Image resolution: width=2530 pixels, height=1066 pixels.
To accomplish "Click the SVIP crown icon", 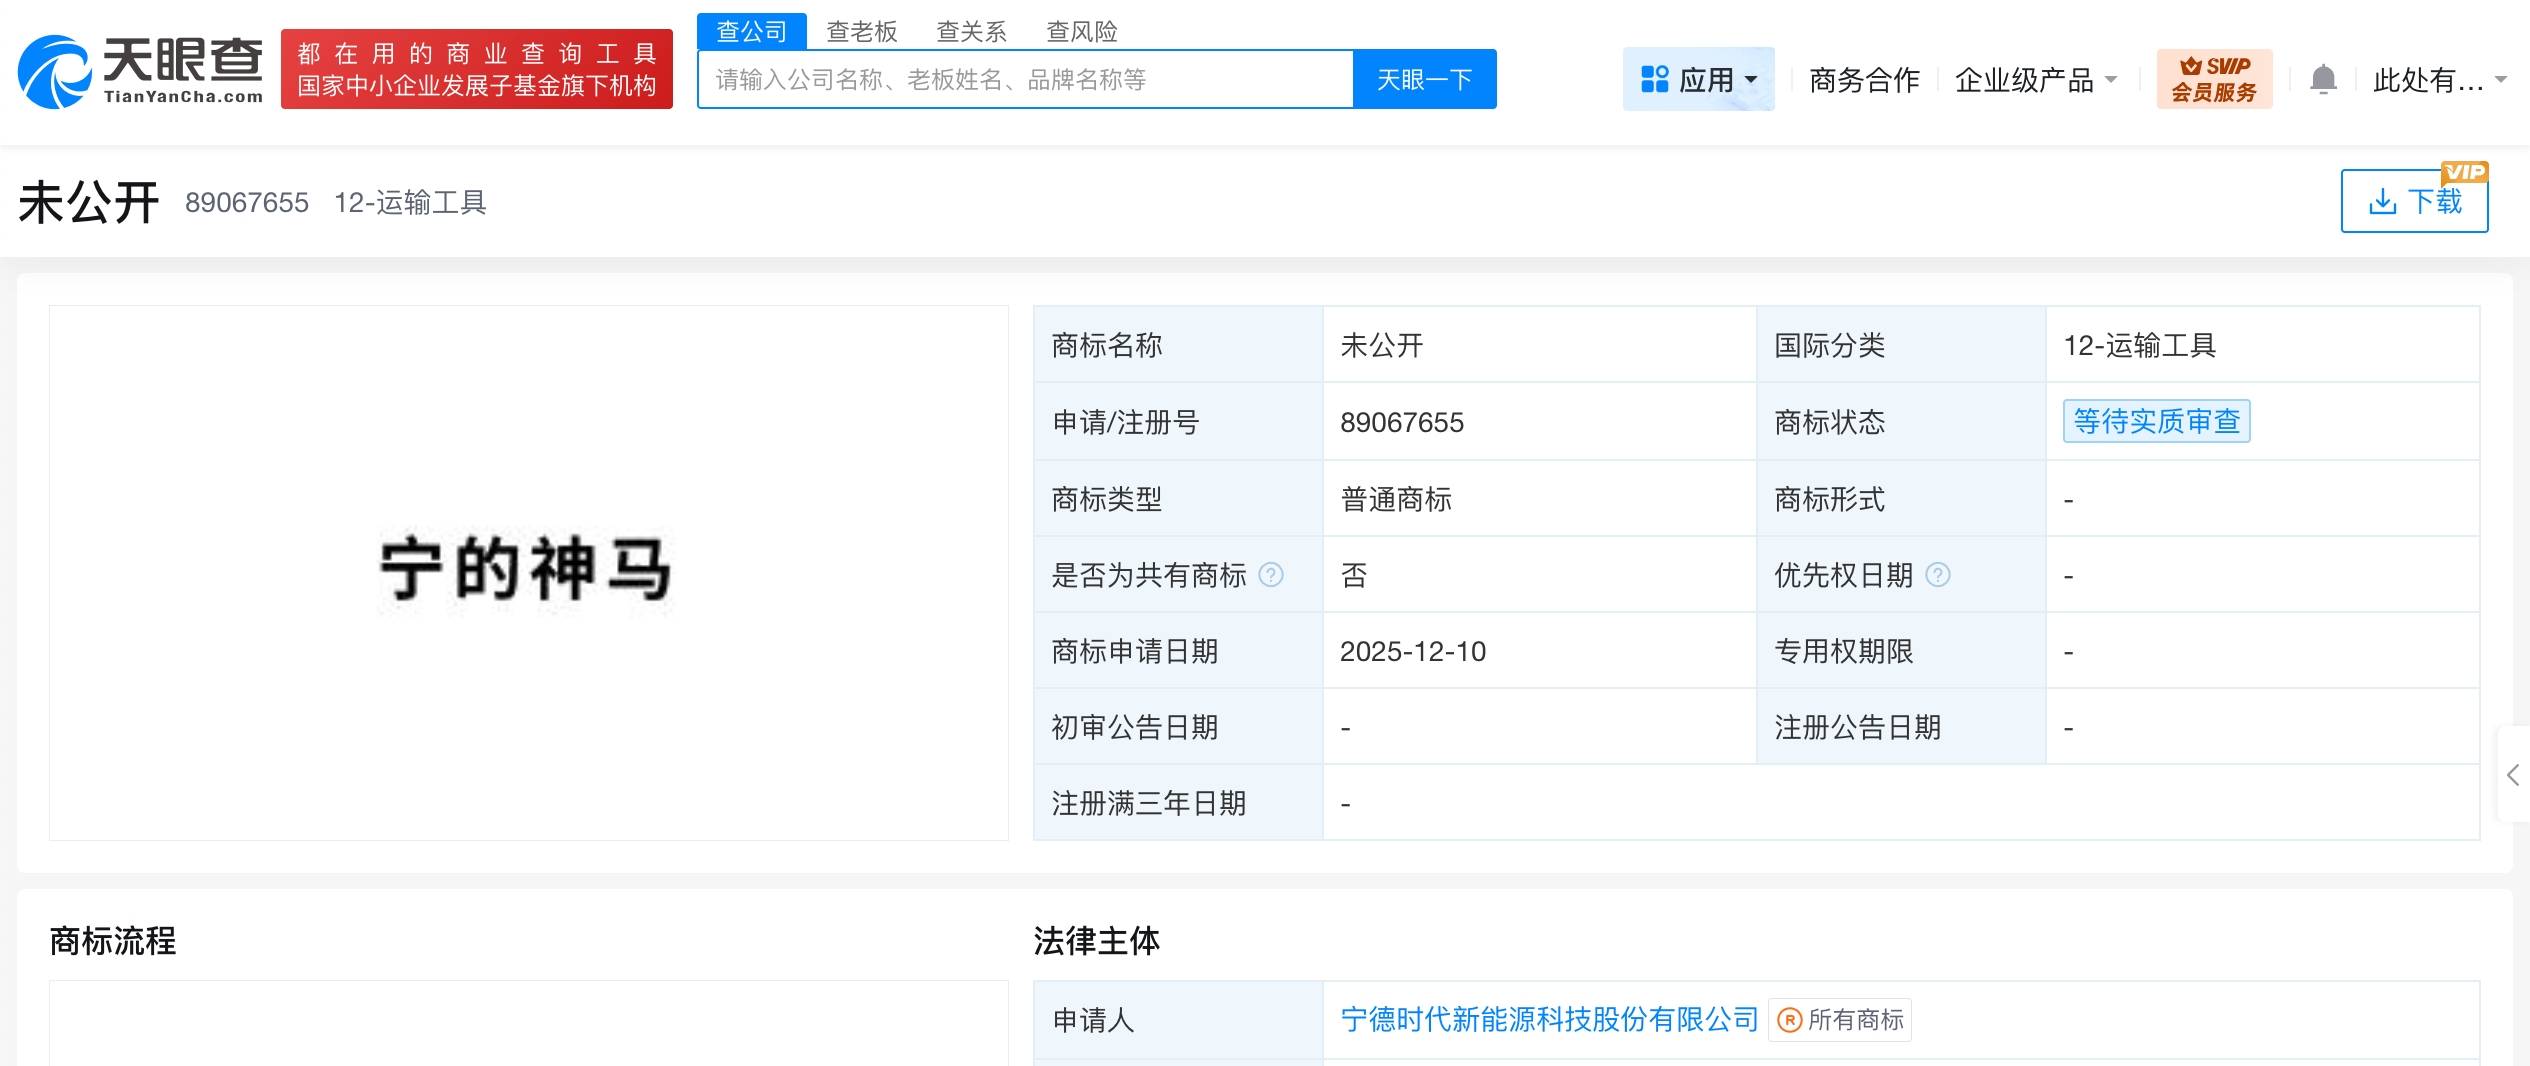I will pos(2191,67).
